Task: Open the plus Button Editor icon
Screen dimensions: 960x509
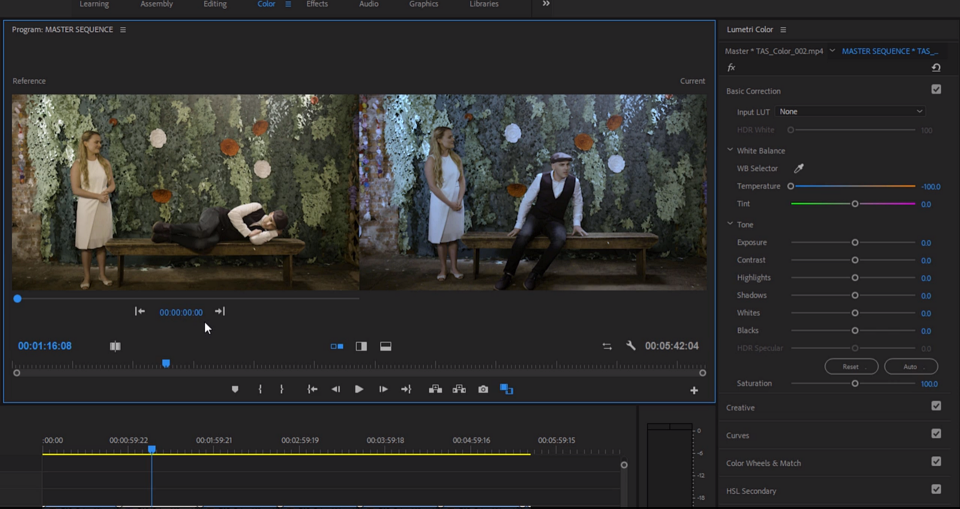Action: [694, 390]
